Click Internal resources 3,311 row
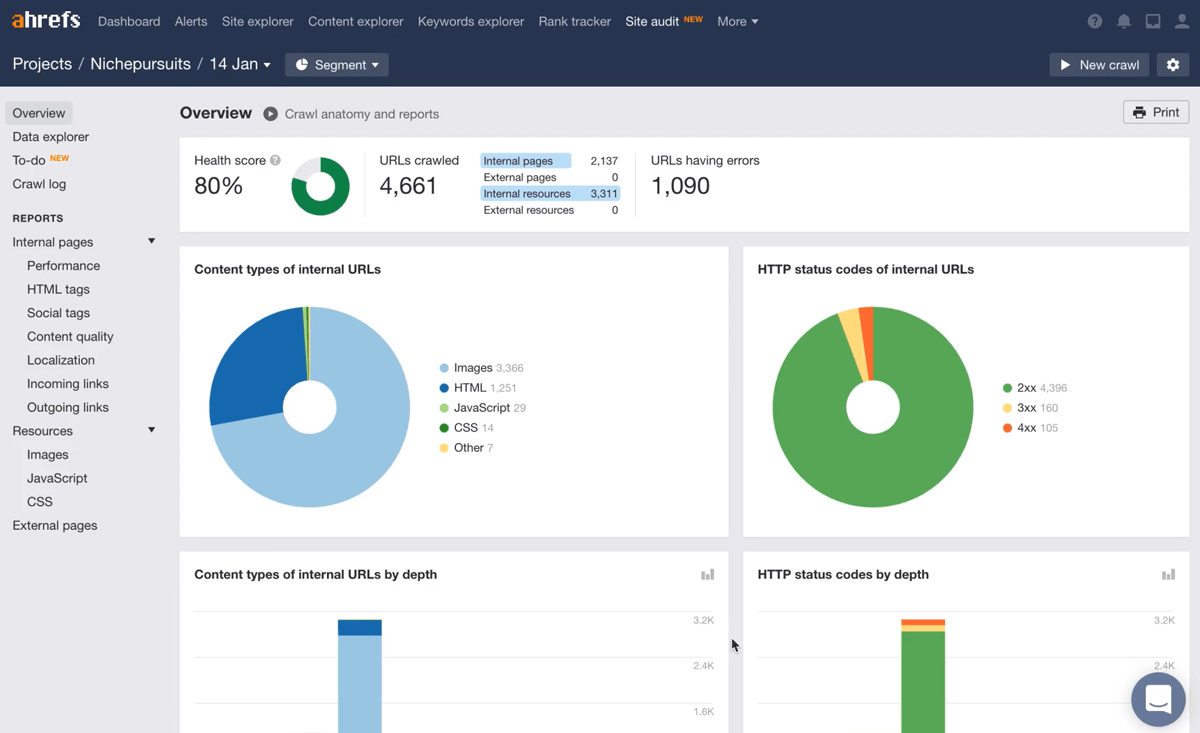The image size is (1200, 733). point(550,194)
